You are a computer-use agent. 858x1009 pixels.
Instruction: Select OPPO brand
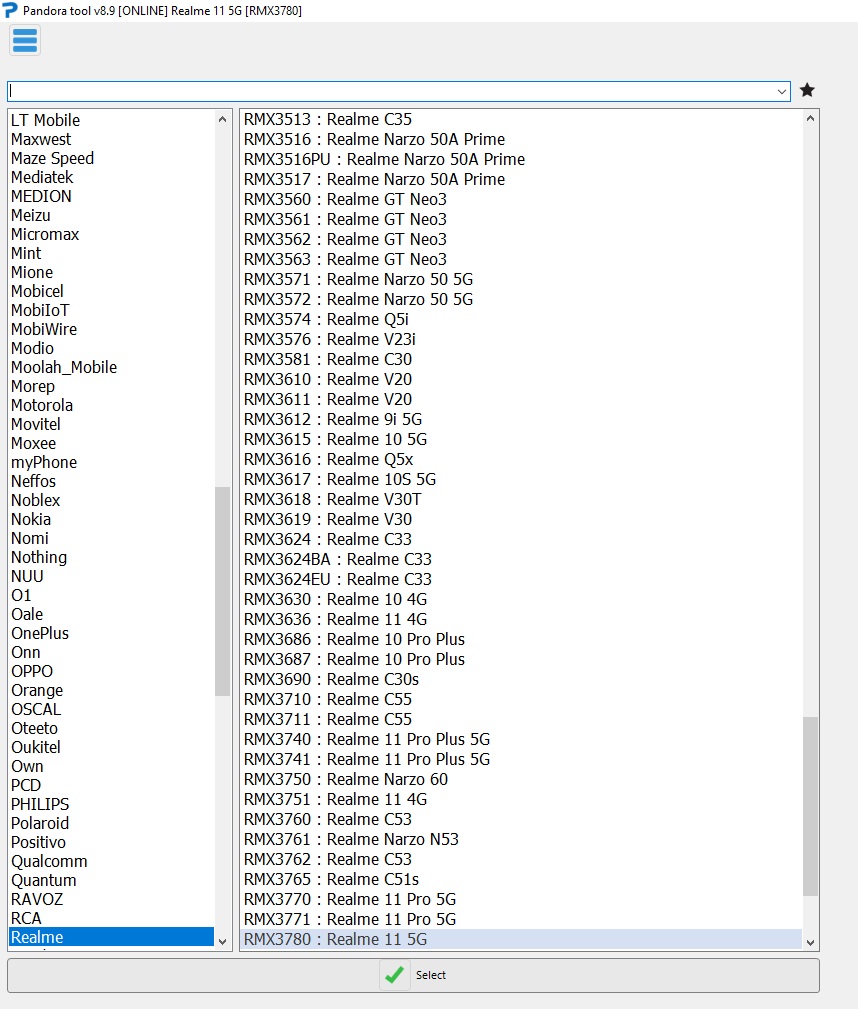[32, 671]
